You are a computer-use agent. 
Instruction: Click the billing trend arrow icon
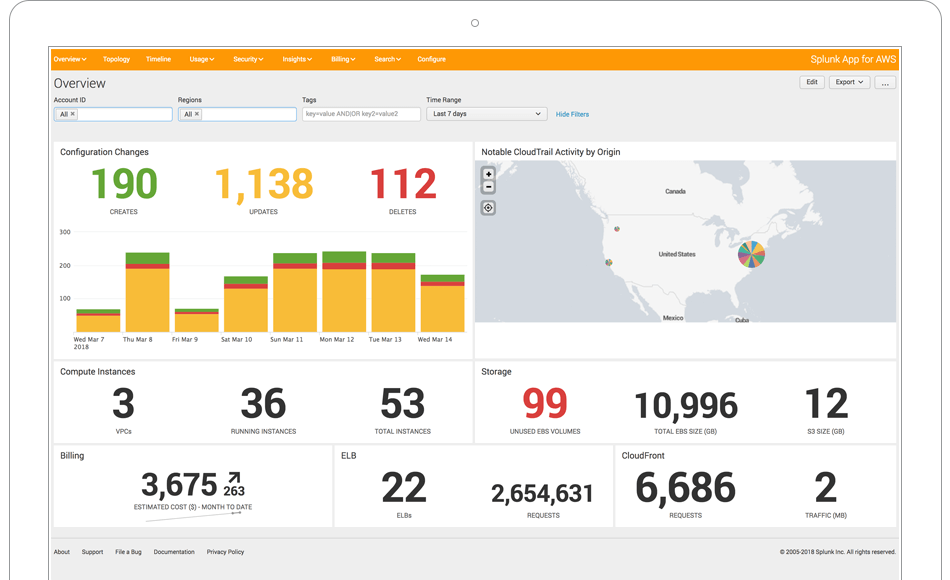(x=234, y=478)
